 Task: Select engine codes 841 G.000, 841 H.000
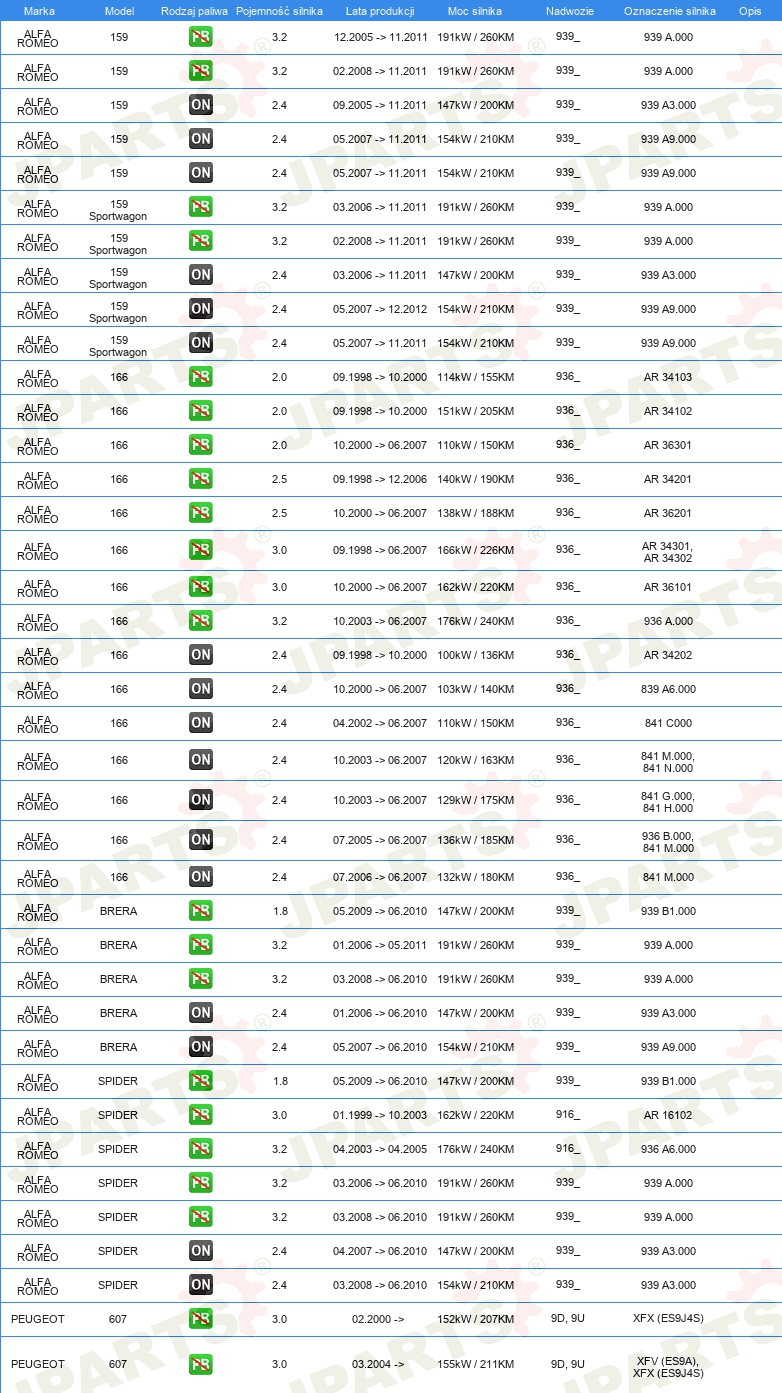pos(668,802)
